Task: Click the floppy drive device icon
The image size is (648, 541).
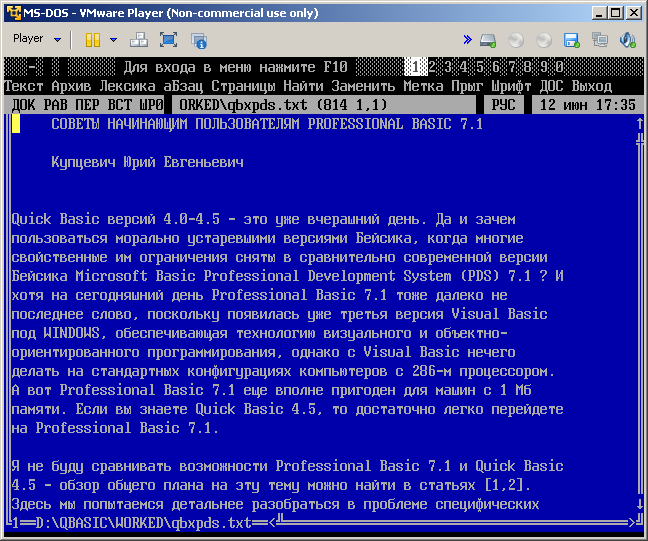Action: pyautogui.click(x=572, y=41)
